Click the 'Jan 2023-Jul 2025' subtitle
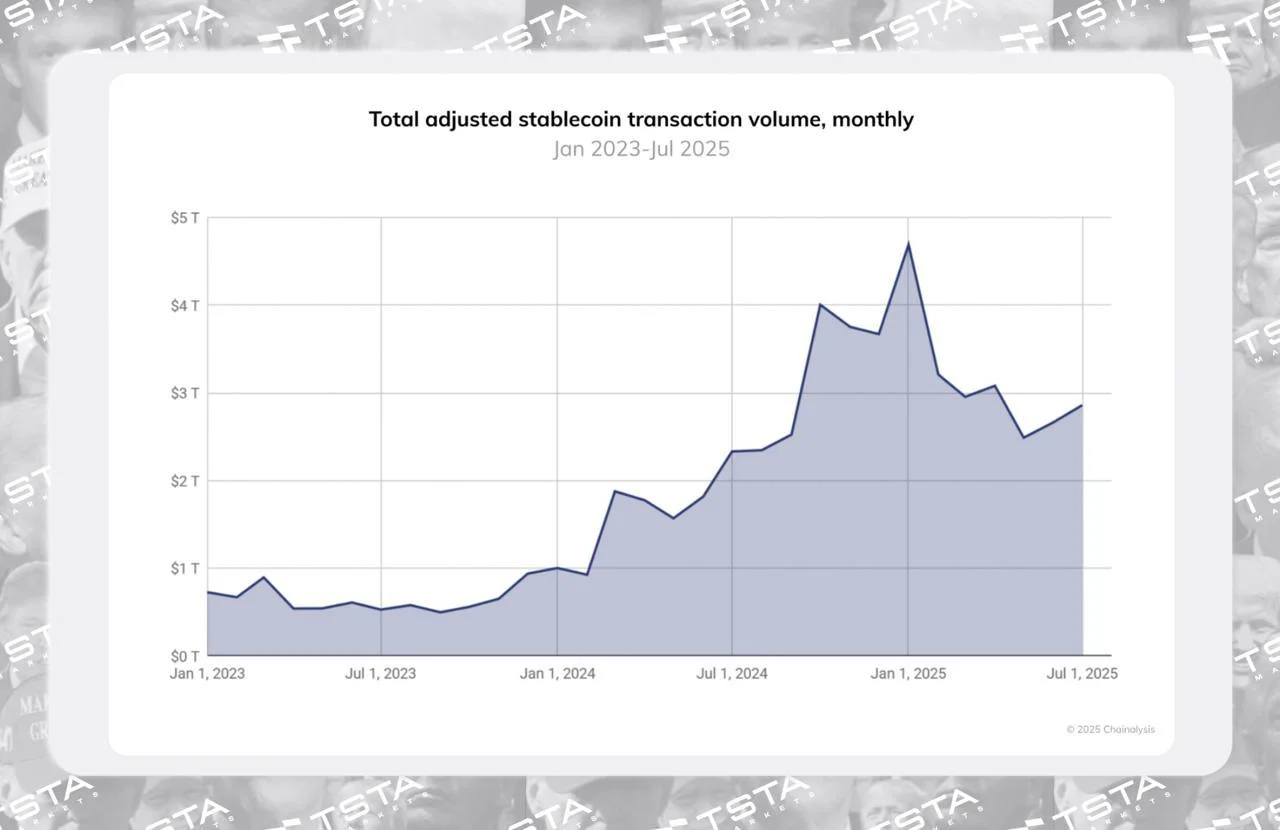This screenshot has width=1280, height=830. [641, 149]
